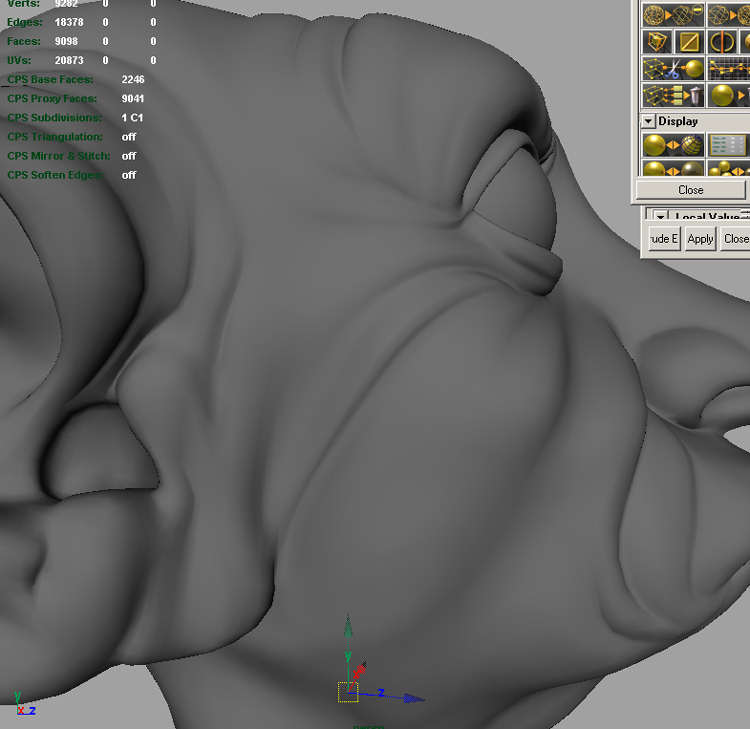This screenshot has width=750, height=729.
Task: Click the partially visible Extrude button
Action: coord(663,239)
